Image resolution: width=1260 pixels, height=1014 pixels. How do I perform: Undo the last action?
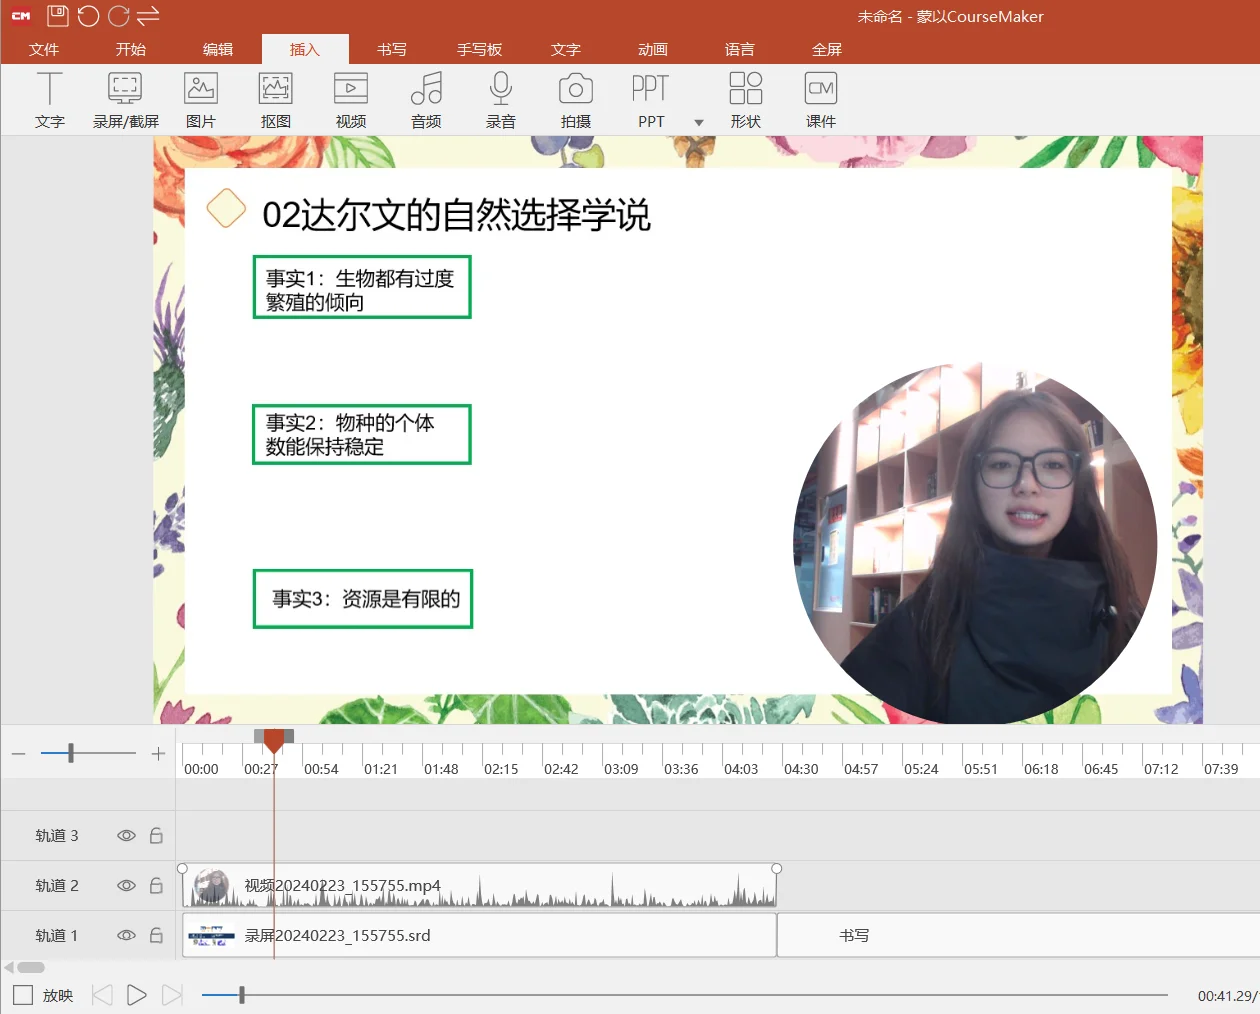(x=88, y=15)
